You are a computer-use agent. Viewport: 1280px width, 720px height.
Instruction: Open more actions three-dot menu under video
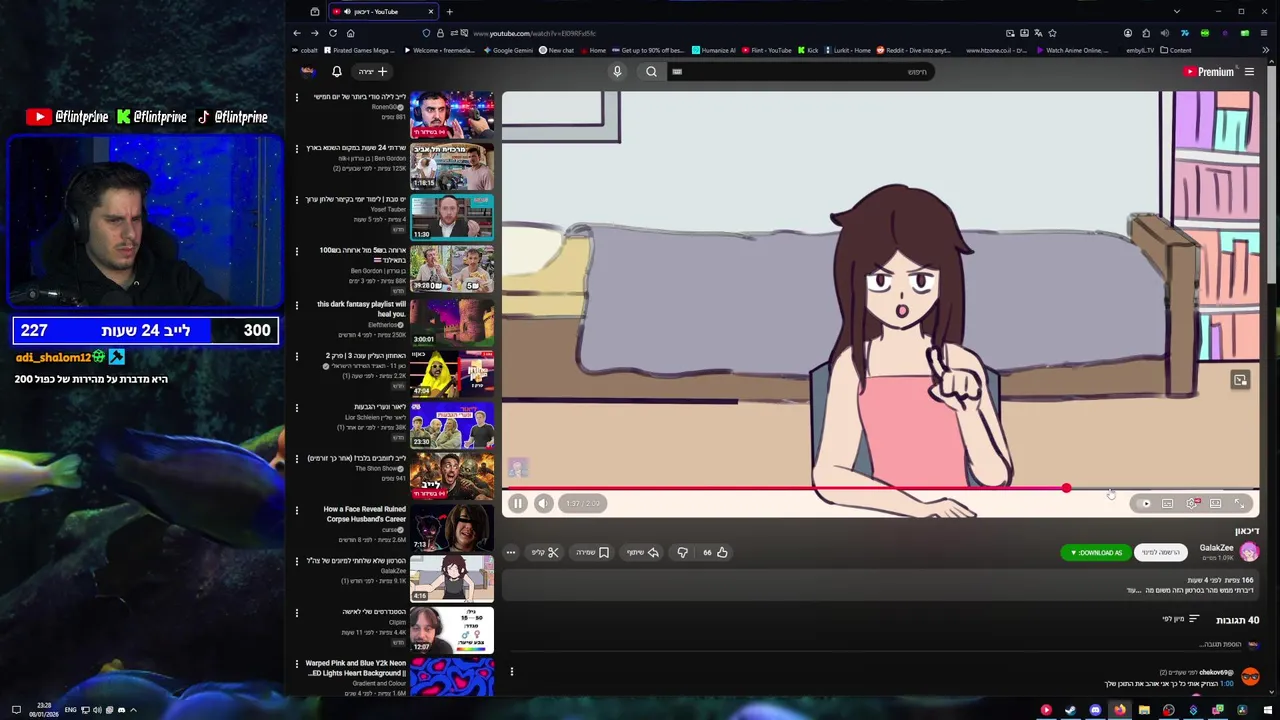coord(510,552)
